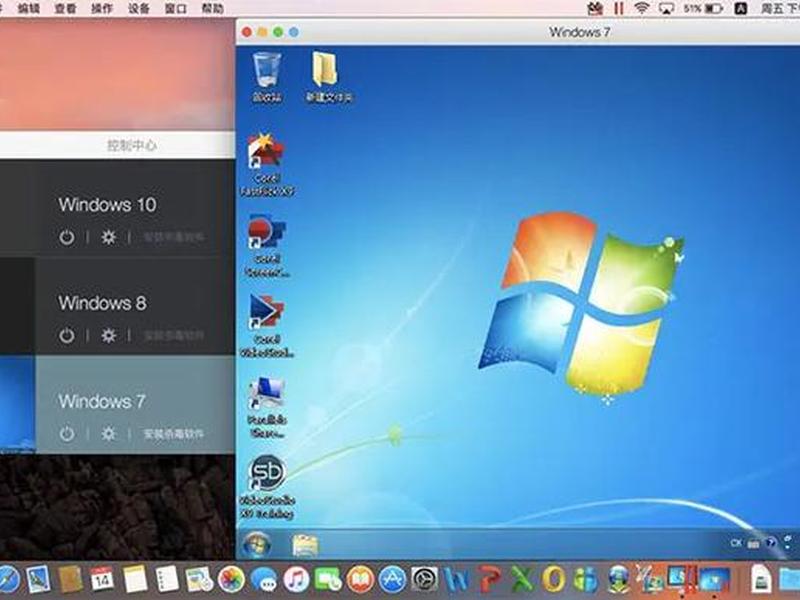
Task: Launch the Corel VideoStudio shortcut on the desktop
Action: coord(267,326)
